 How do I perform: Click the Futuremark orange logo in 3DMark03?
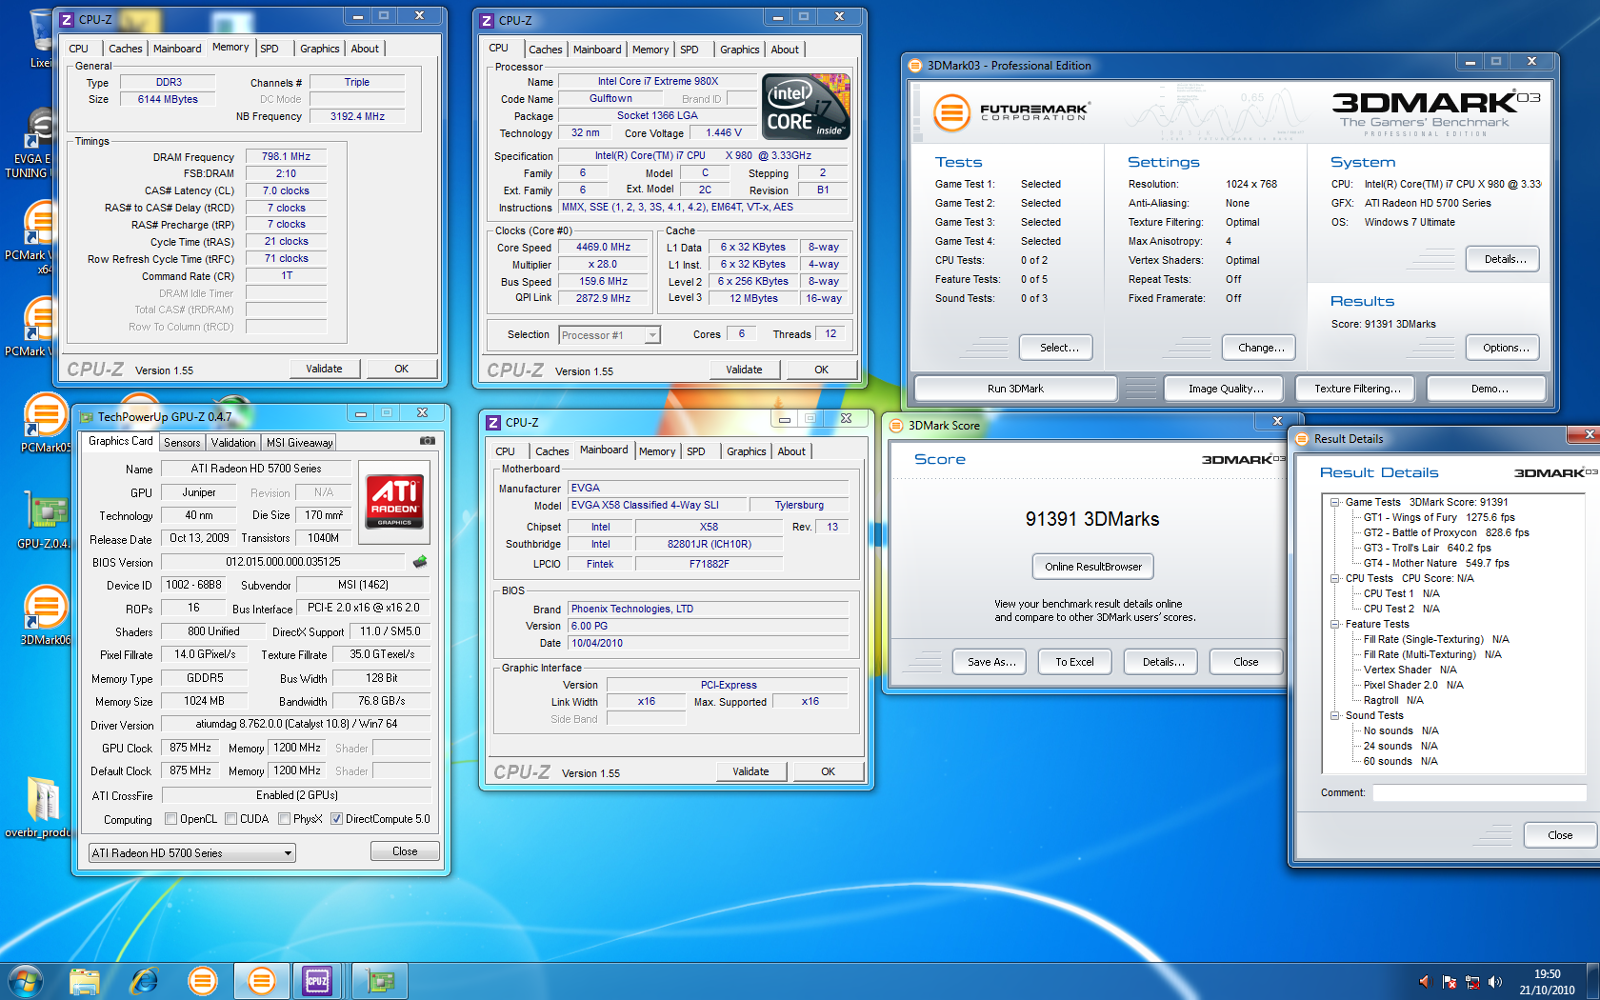(x=951, y=112)
